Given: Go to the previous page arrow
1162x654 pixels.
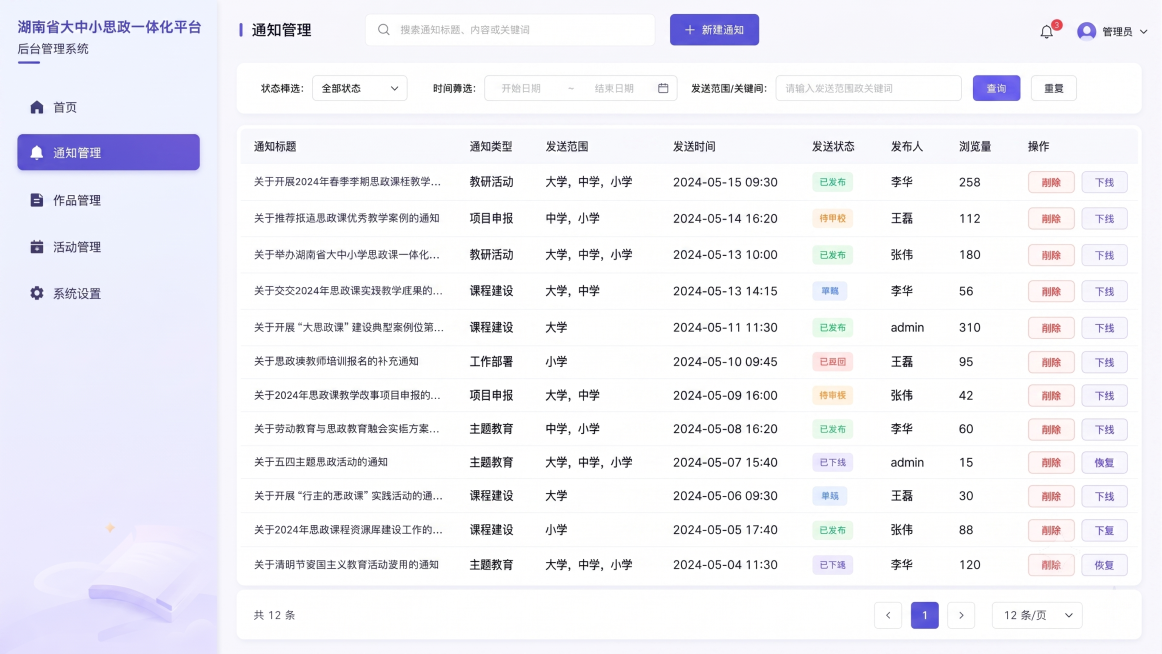Looking at the screenshot, I should tap(888, 615).
